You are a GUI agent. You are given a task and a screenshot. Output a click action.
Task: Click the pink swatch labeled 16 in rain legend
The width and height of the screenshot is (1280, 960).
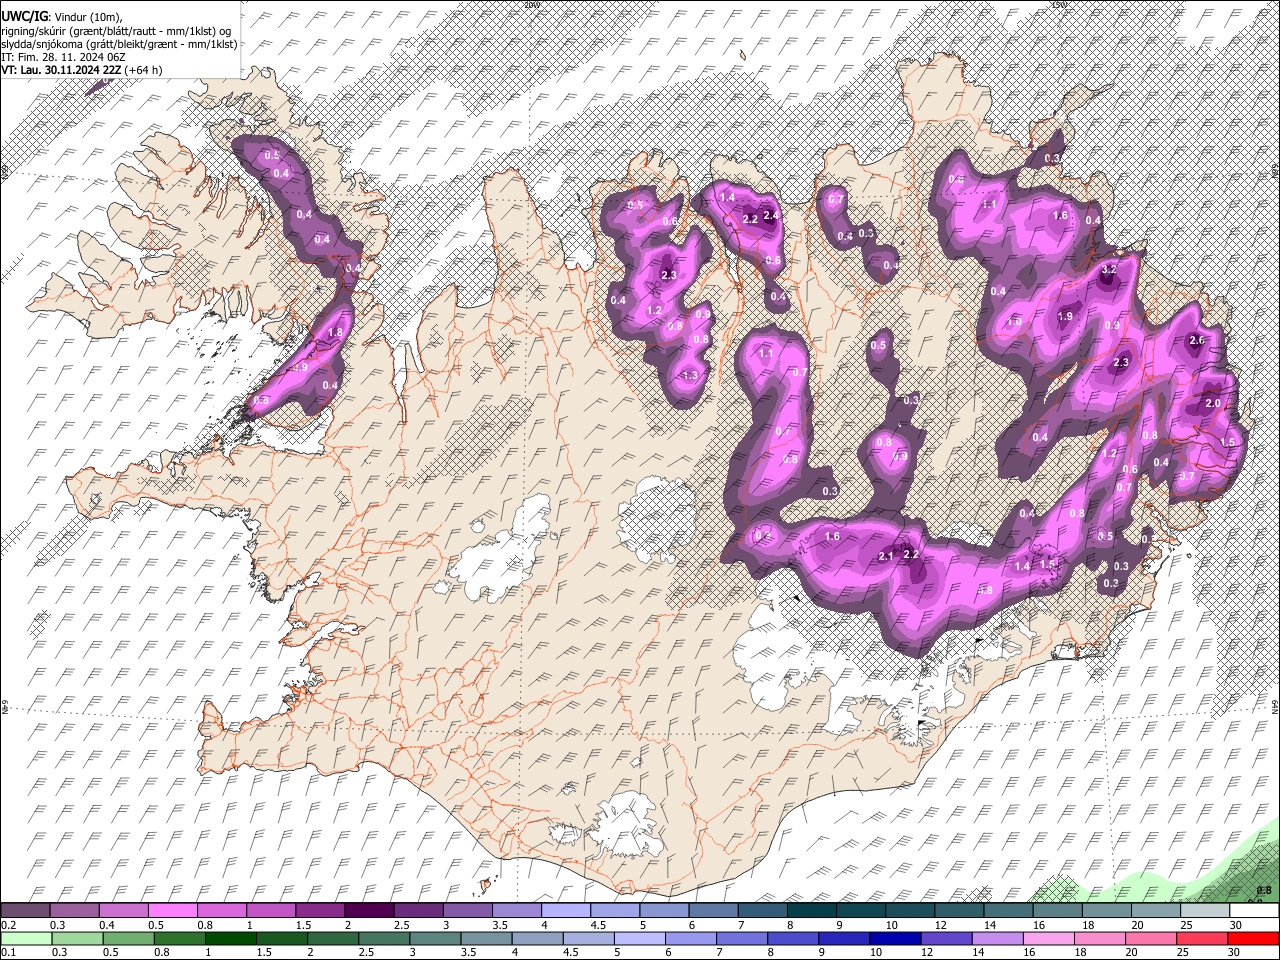1048,939
